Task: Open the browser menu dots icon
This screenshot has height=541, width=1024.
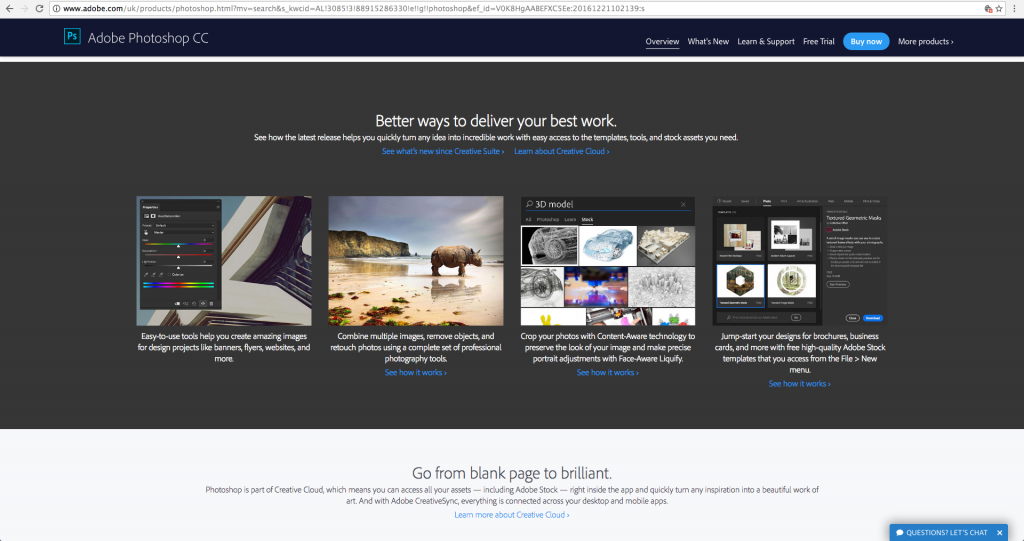Action: [1016, 8]
